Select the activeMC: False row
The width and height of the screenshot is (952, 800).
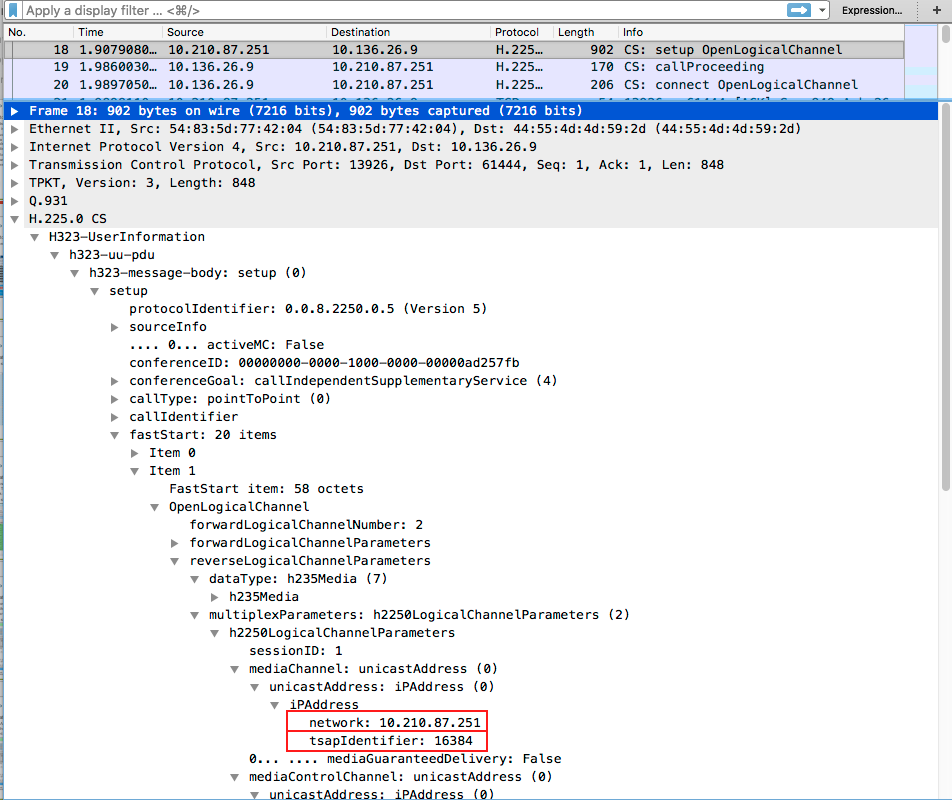(471, 345)
